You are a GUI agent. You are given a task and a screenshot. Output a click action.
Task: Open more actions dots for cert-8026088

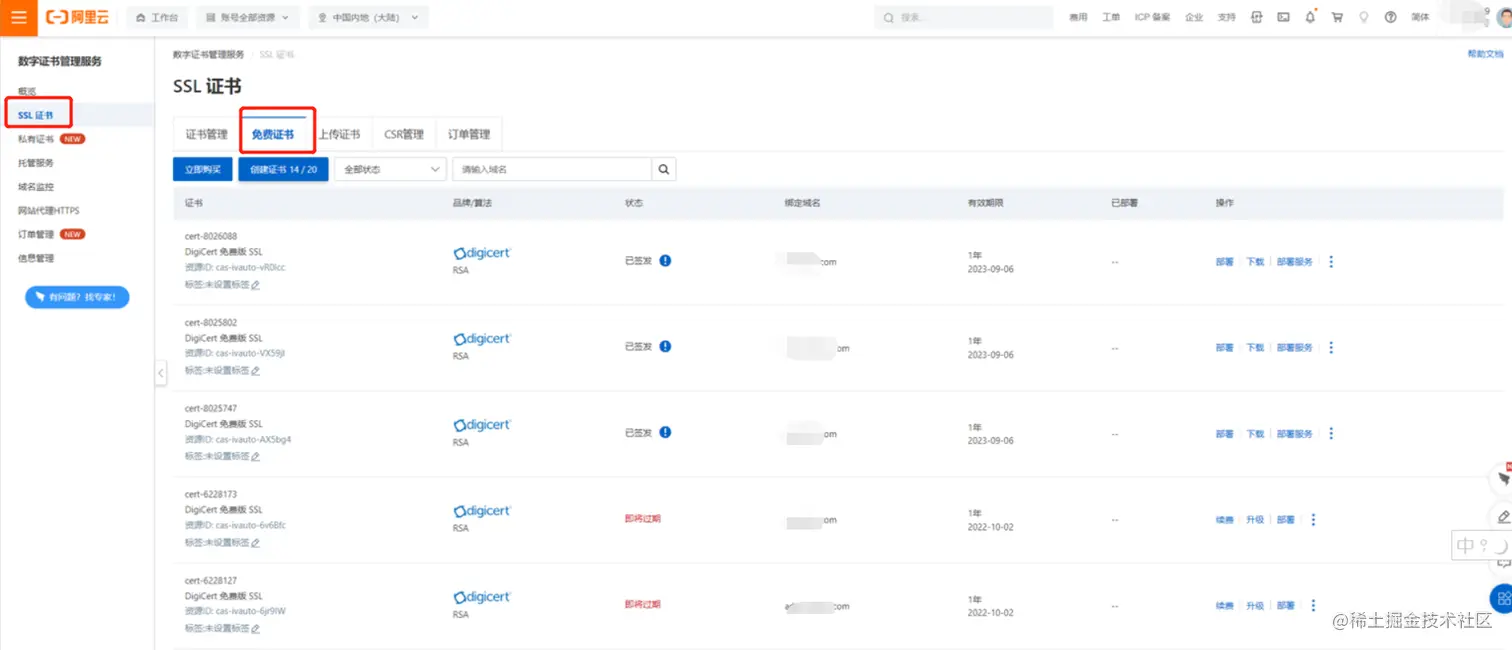[1331, 262]
